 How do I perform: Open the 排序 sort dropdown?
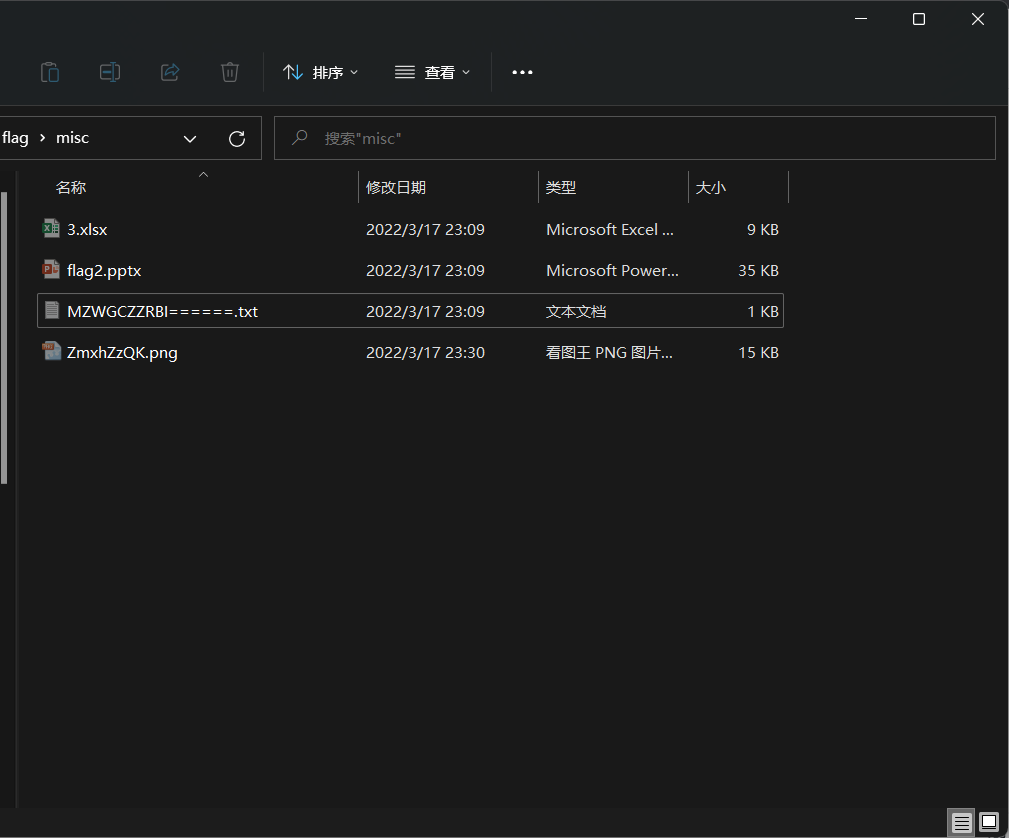click(321, 72)
